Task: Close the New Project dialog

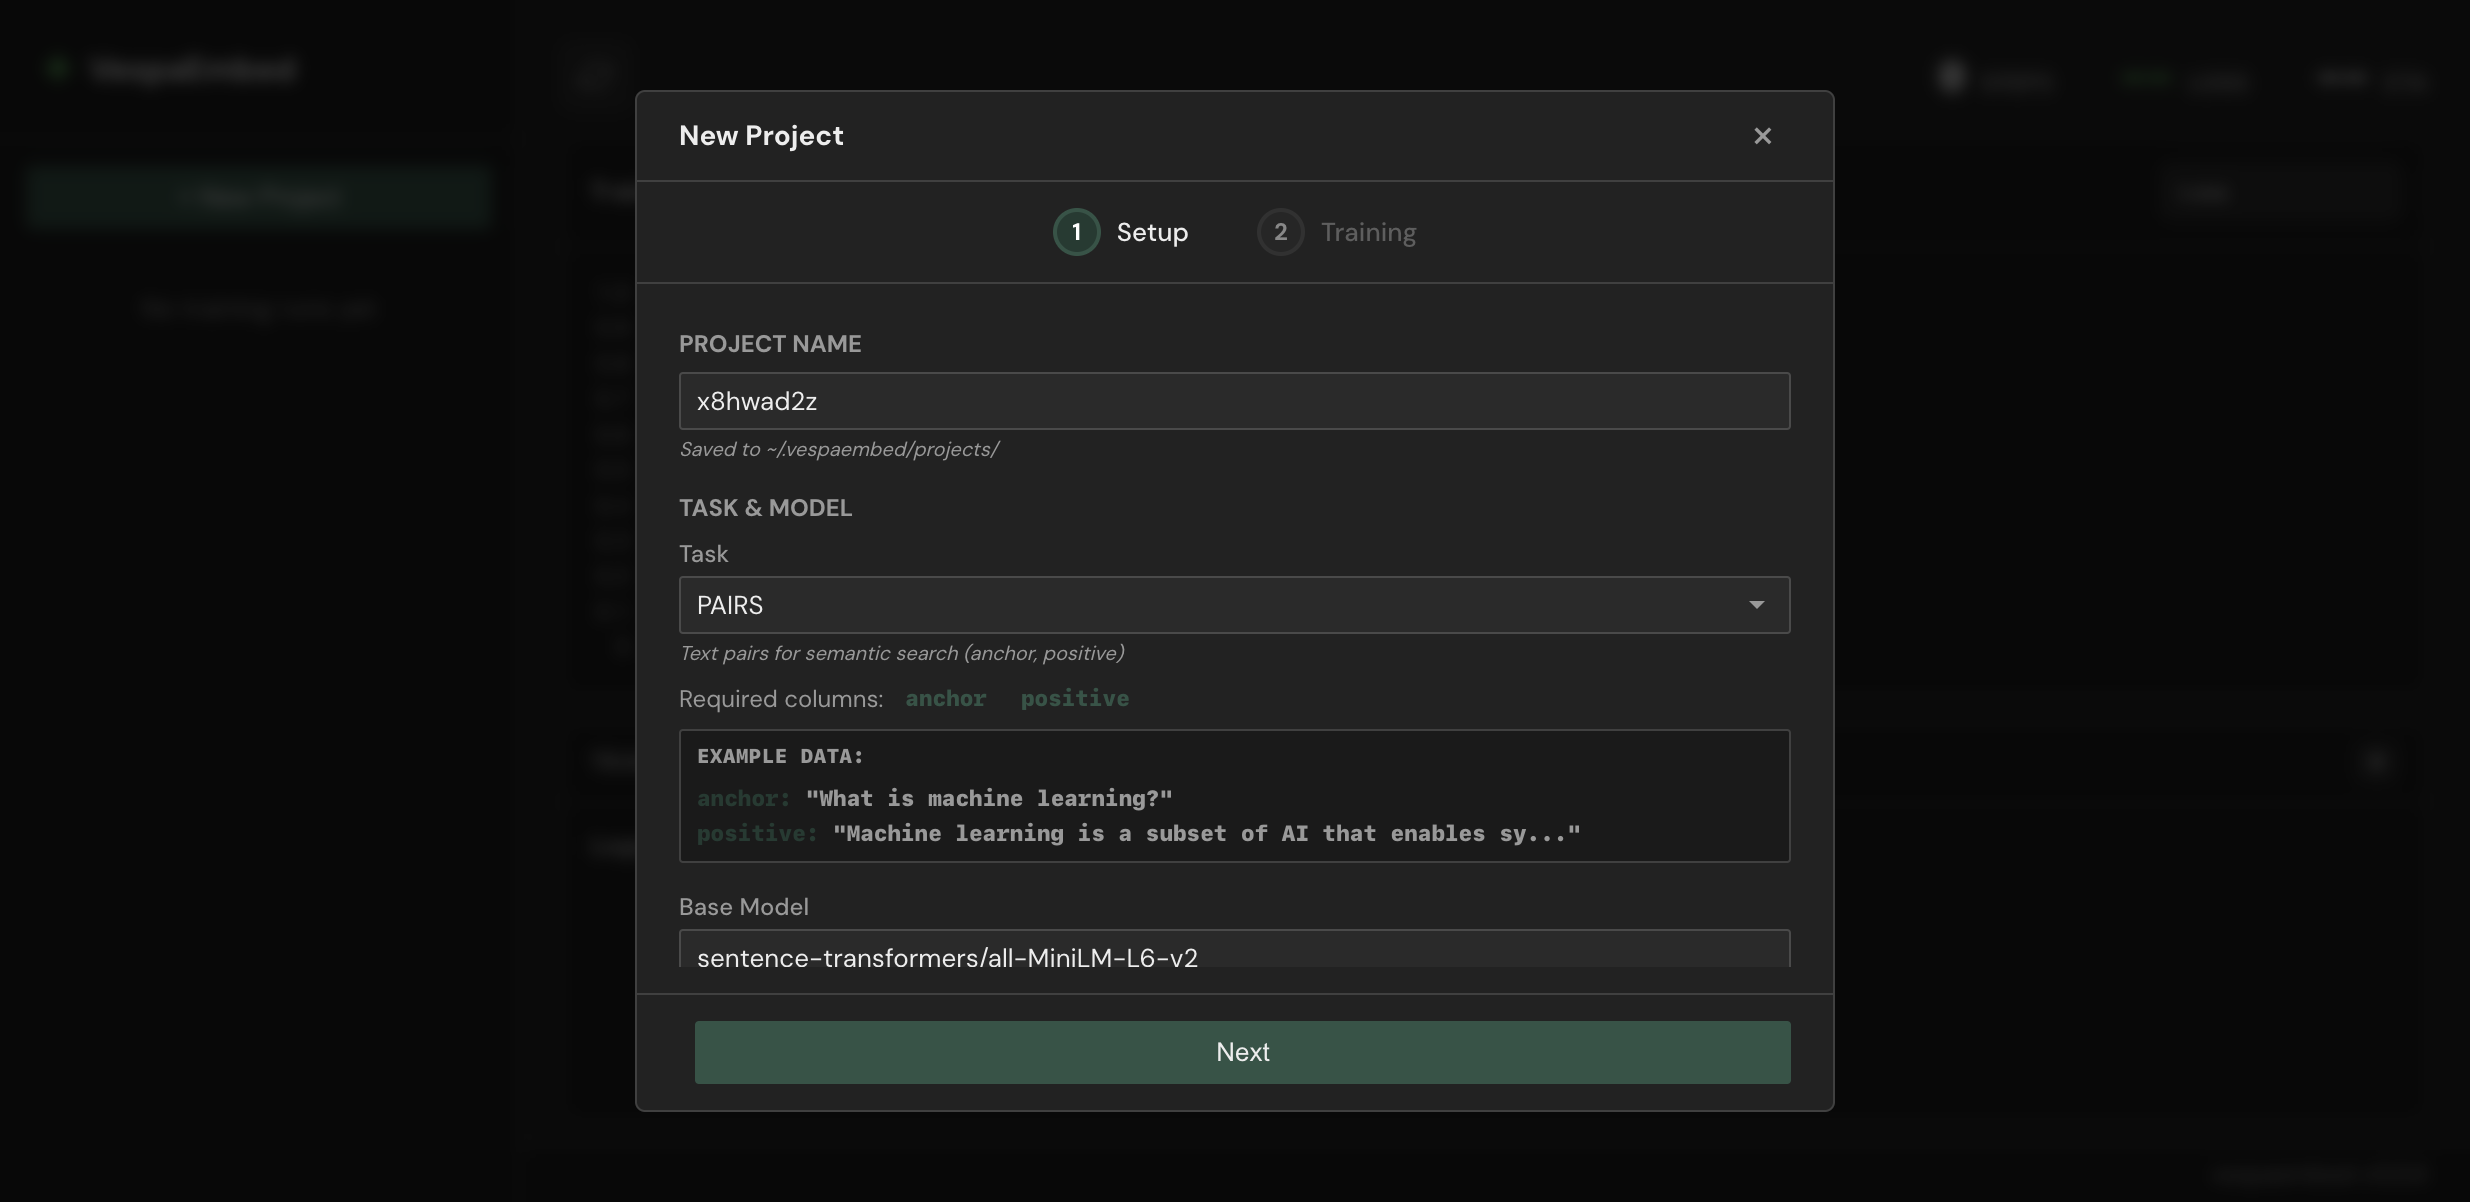Action: point(1762,136)
